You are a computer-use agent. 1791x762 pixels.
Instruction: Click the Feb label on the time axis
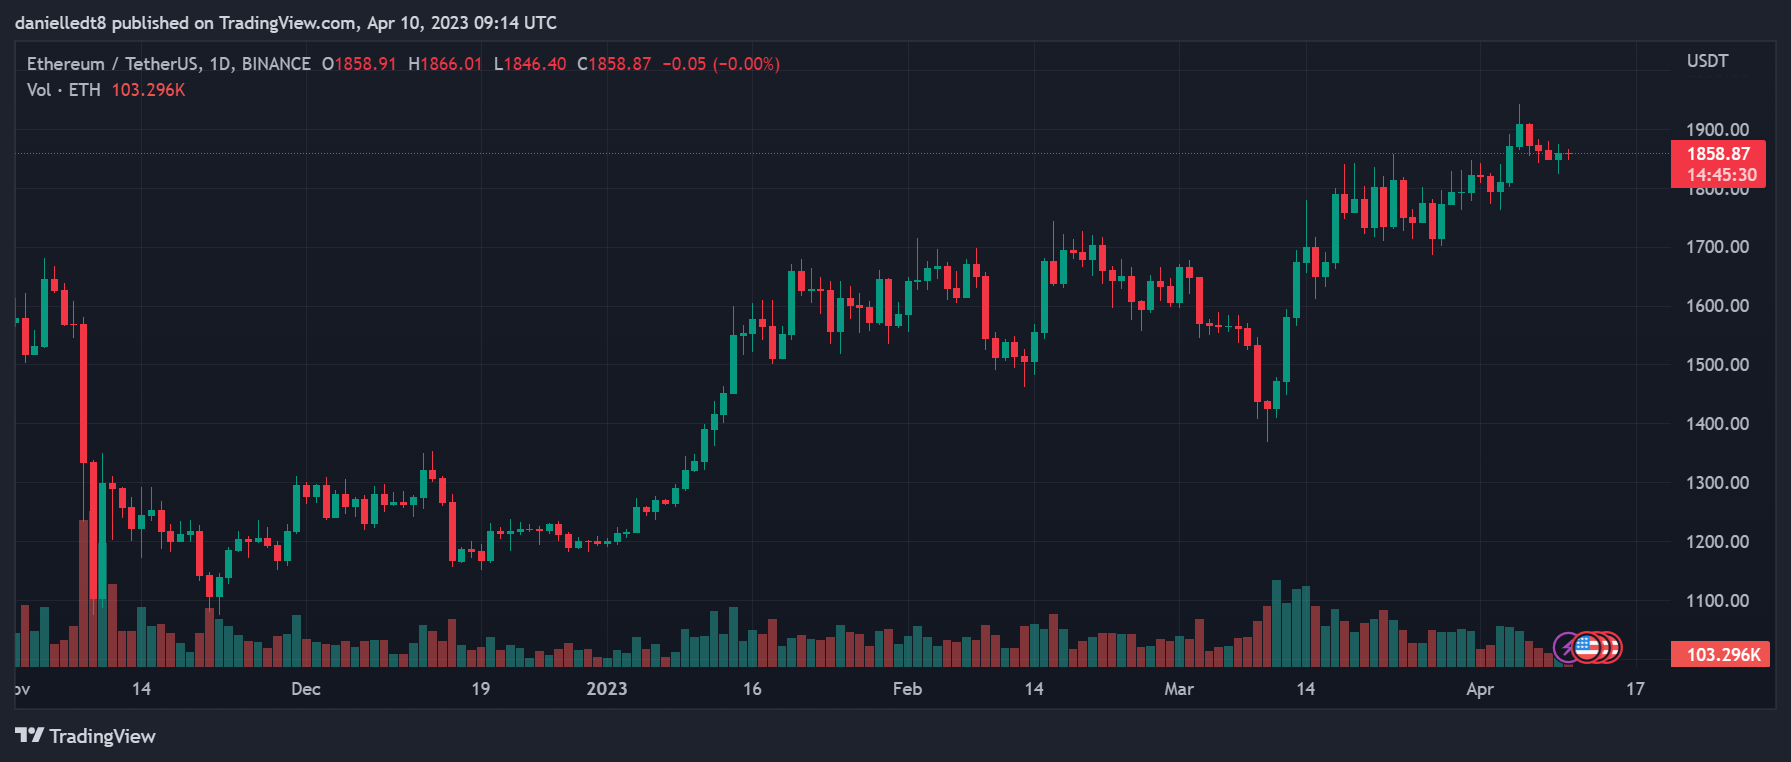(907, 689)
